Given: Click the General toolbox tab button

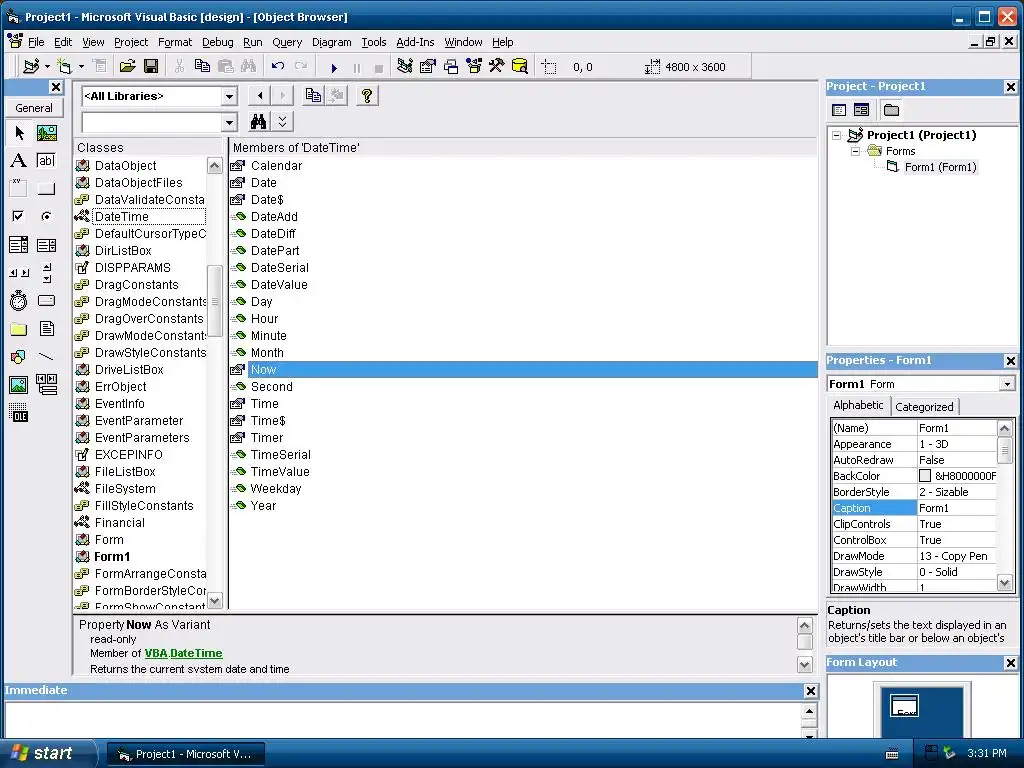Looking at the screenshot, I should click(x=34, y=108).
